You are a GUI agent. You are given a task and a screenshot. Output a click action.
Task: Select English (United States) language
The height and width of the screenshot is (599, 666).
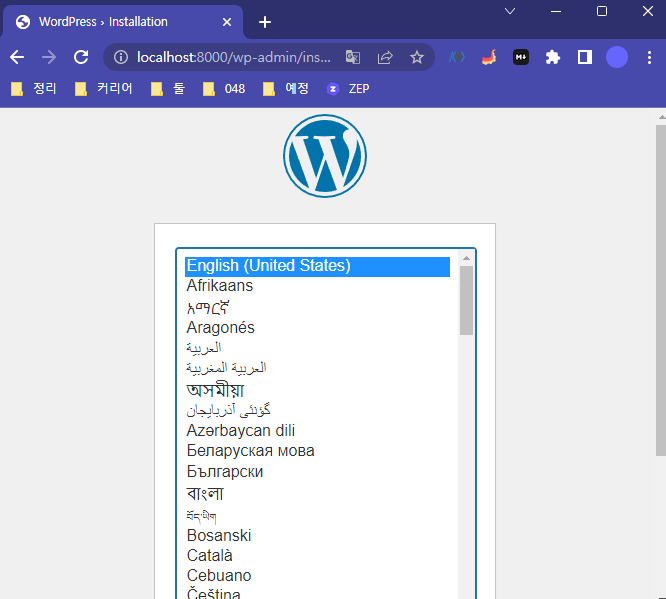(317, 266)
